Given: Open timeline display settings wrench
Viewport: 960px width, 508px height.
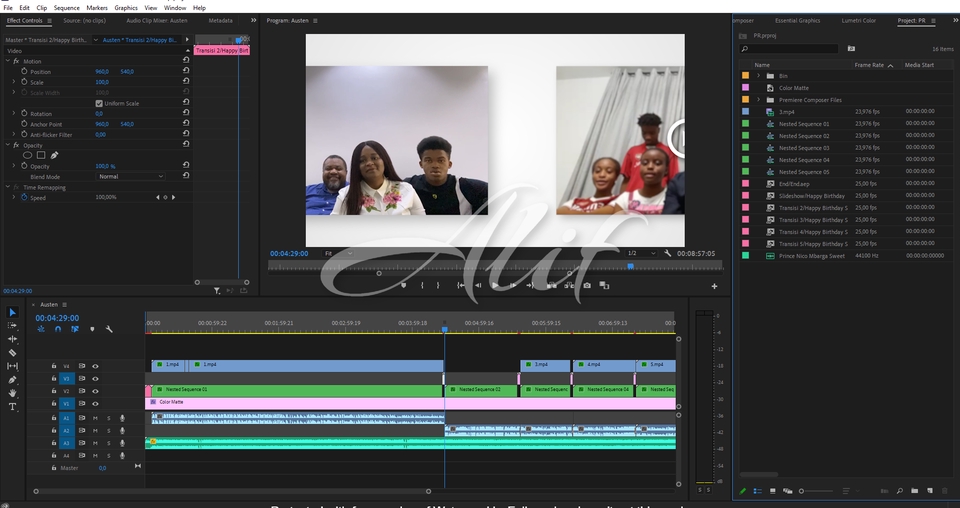Looking at the screenshot, I should [x=109, y=329].
